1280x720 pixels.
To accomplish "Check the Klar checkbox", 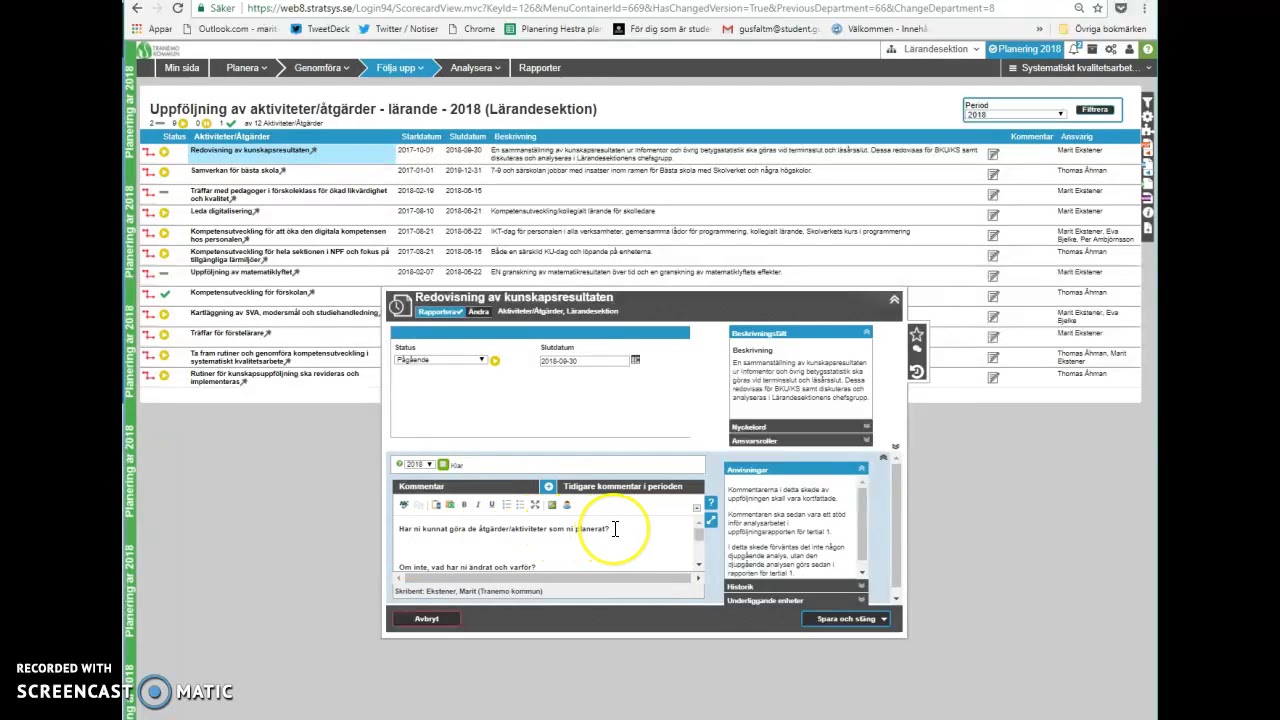I will click(443, 465).
